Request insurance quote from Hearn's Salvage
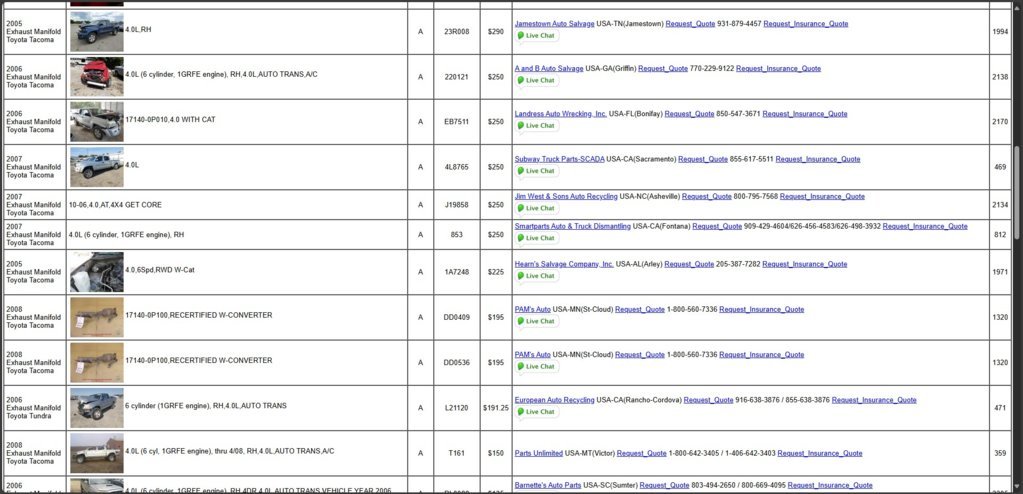Viewport: 1023px width, 494px height. [804, 264]
